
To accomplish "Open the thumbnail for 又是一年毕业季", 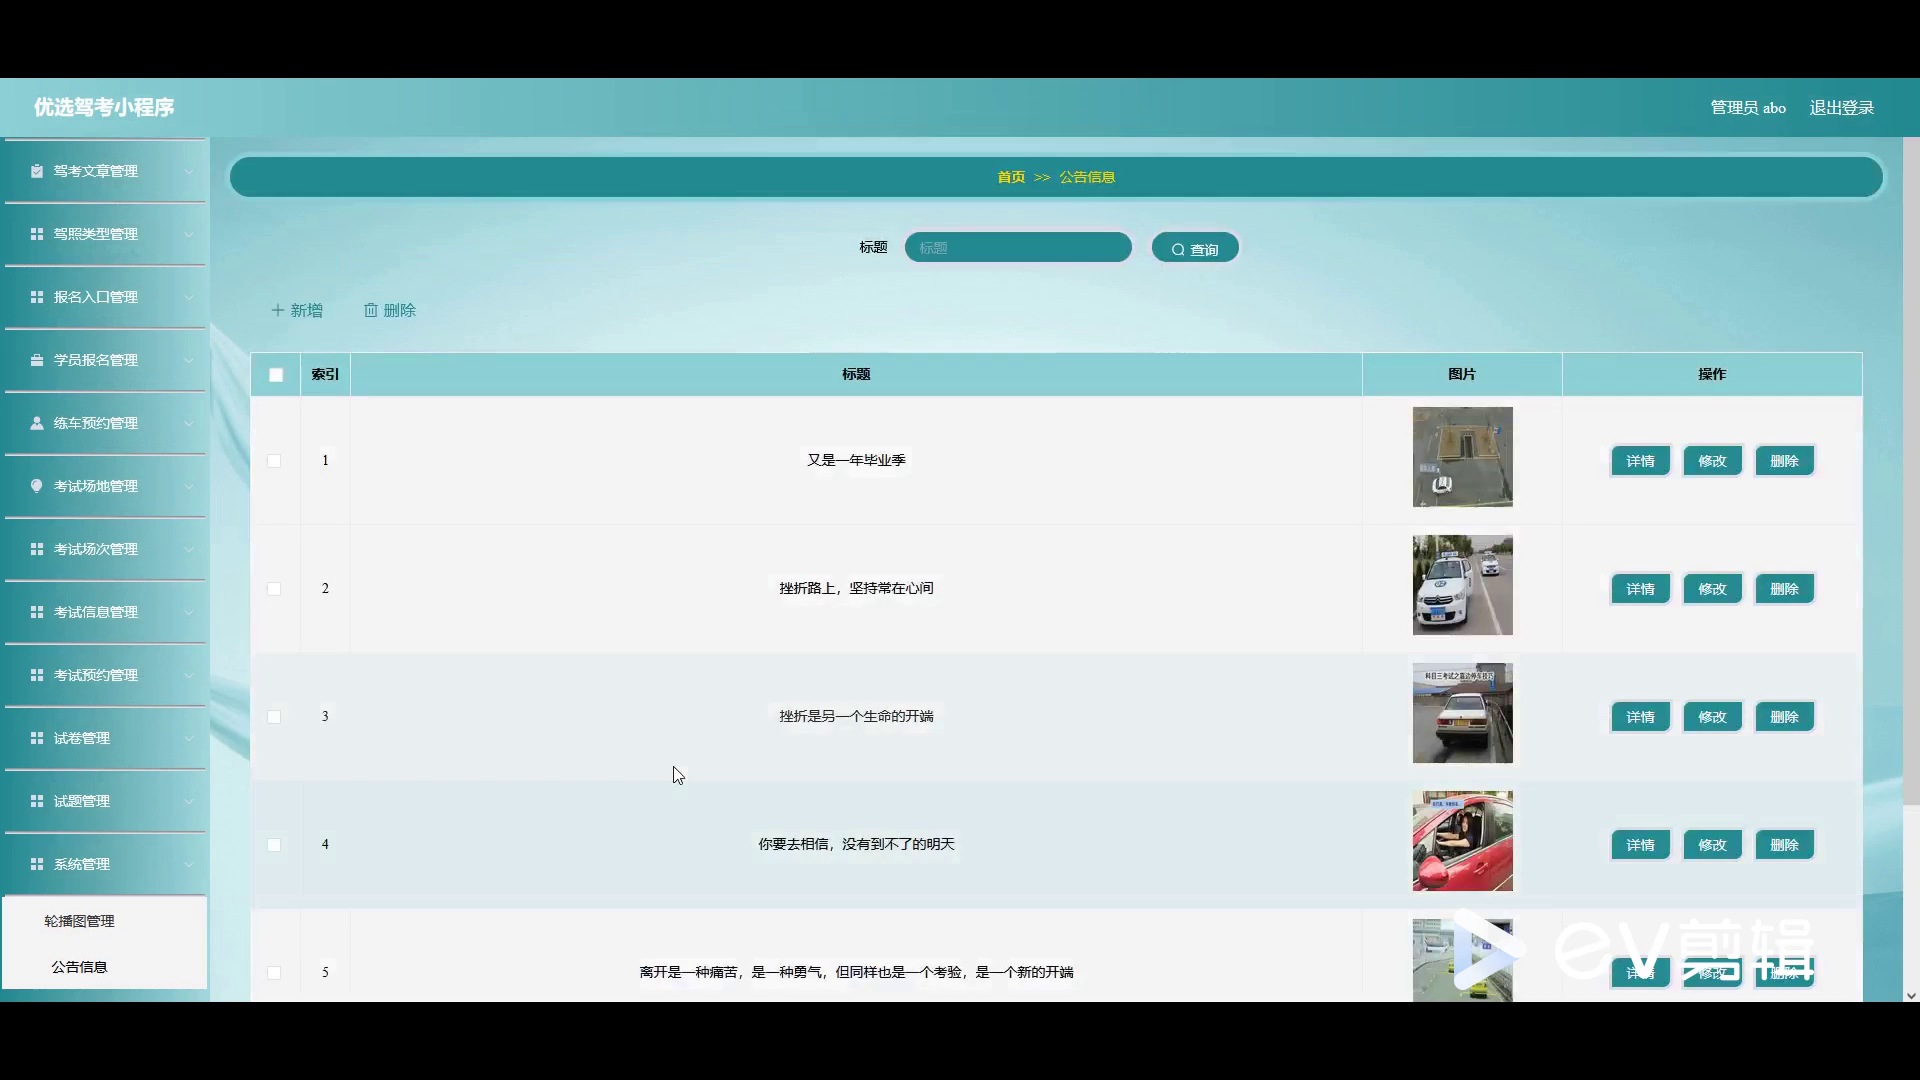I will point(1462,457).
